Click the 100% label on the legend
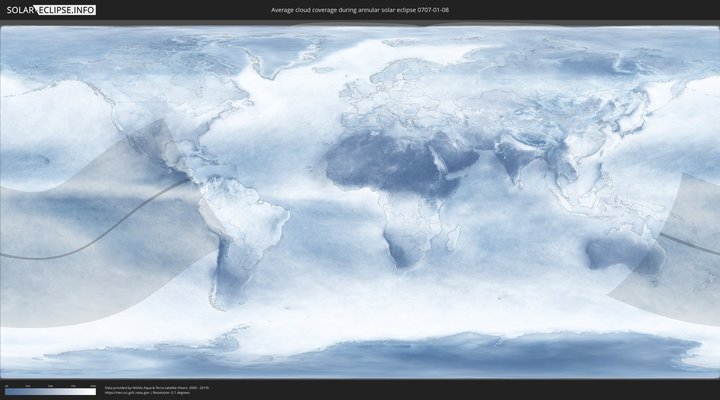 coord(93,385)
